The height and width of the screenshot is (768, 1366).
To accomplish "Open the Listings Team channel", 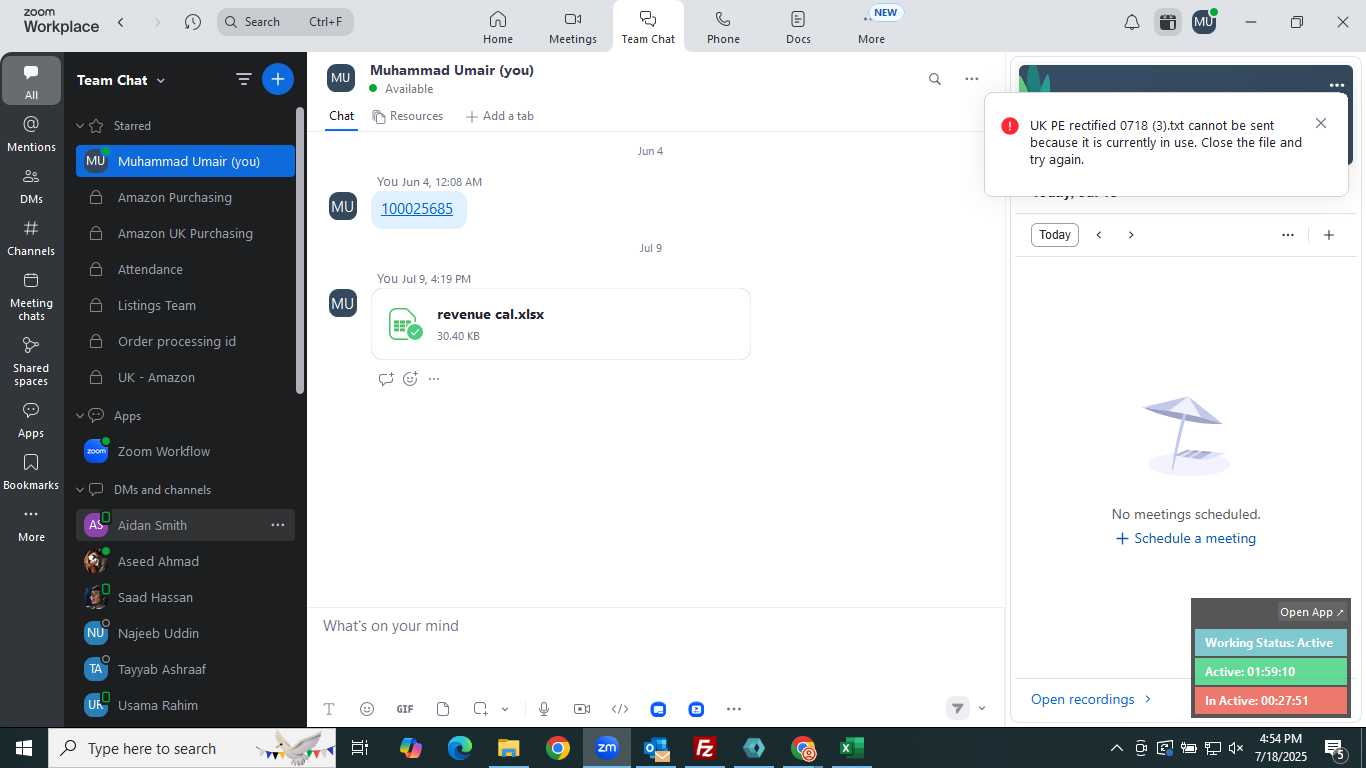I will (x=186, y=305).
